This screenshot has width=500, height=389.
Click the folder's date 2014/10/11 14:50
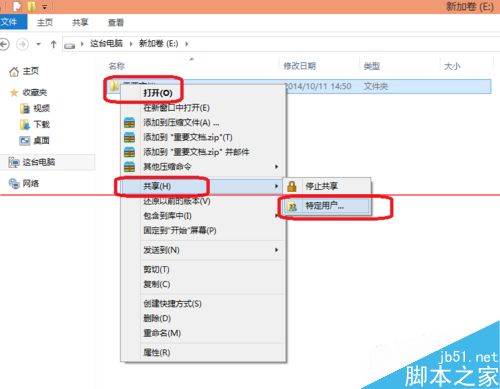318,86
